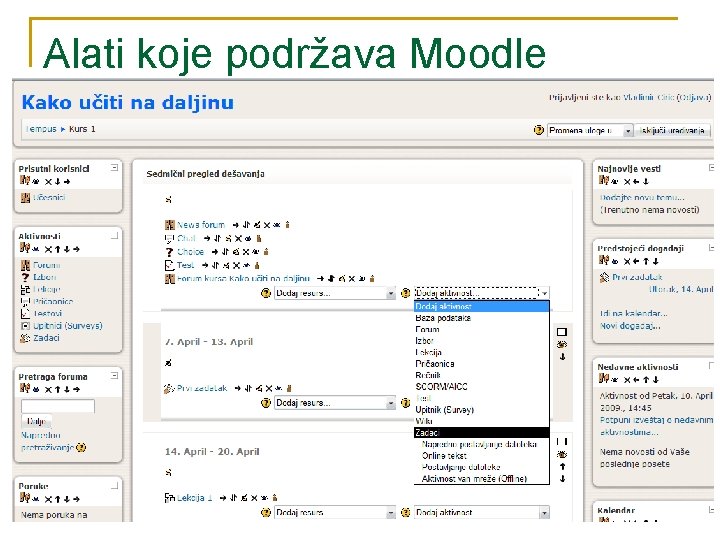This screenshot has height=540, width=720.
Task: Open Zadaci link in Aktivnosti block
Action: [x=46, y=338]
